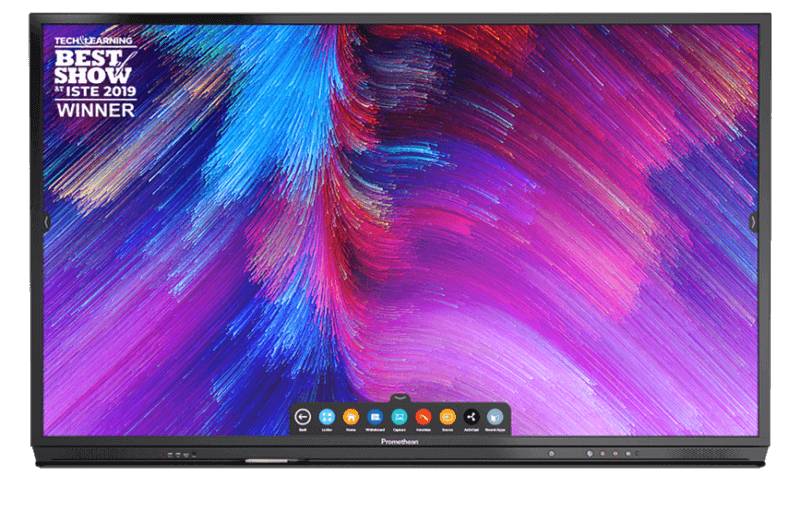Screen dimensions: 800x511
Task: Click the Back label under the arrow icon
Action: [302, 429]
